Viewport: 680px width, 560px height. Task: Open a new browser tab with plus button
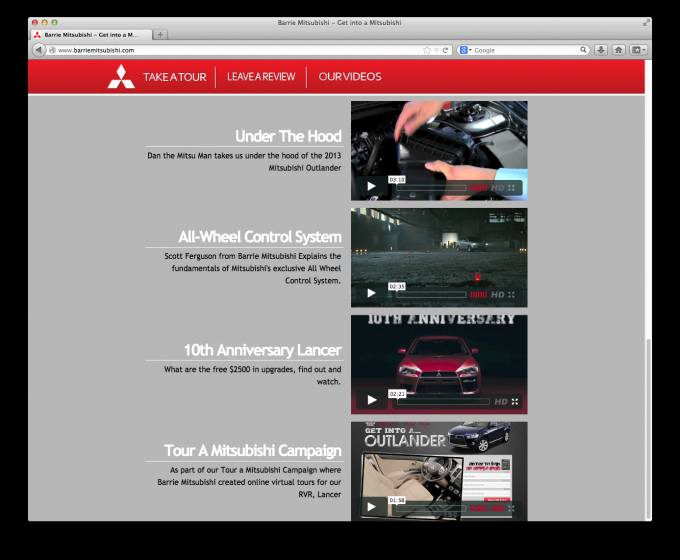(161, 34)
